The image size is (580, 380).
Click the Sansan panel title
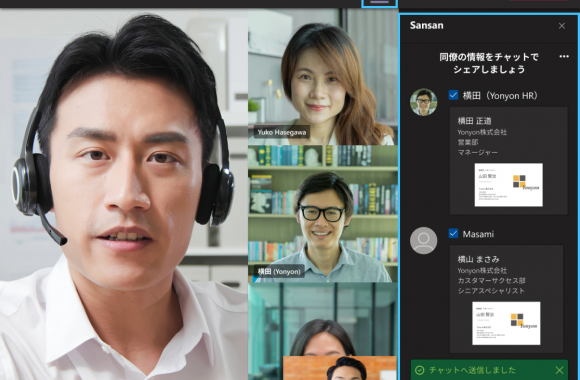(426, 25)
